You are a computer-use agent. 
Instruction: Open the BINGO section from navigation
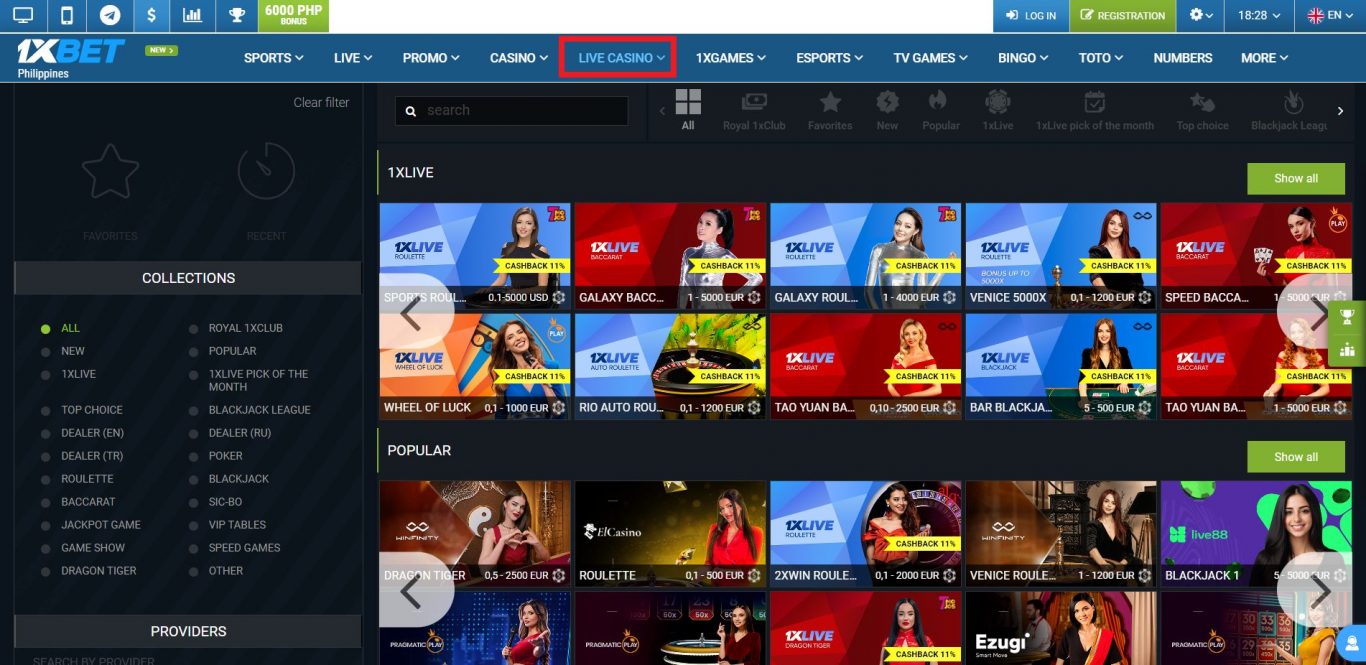pos(1021,57)
